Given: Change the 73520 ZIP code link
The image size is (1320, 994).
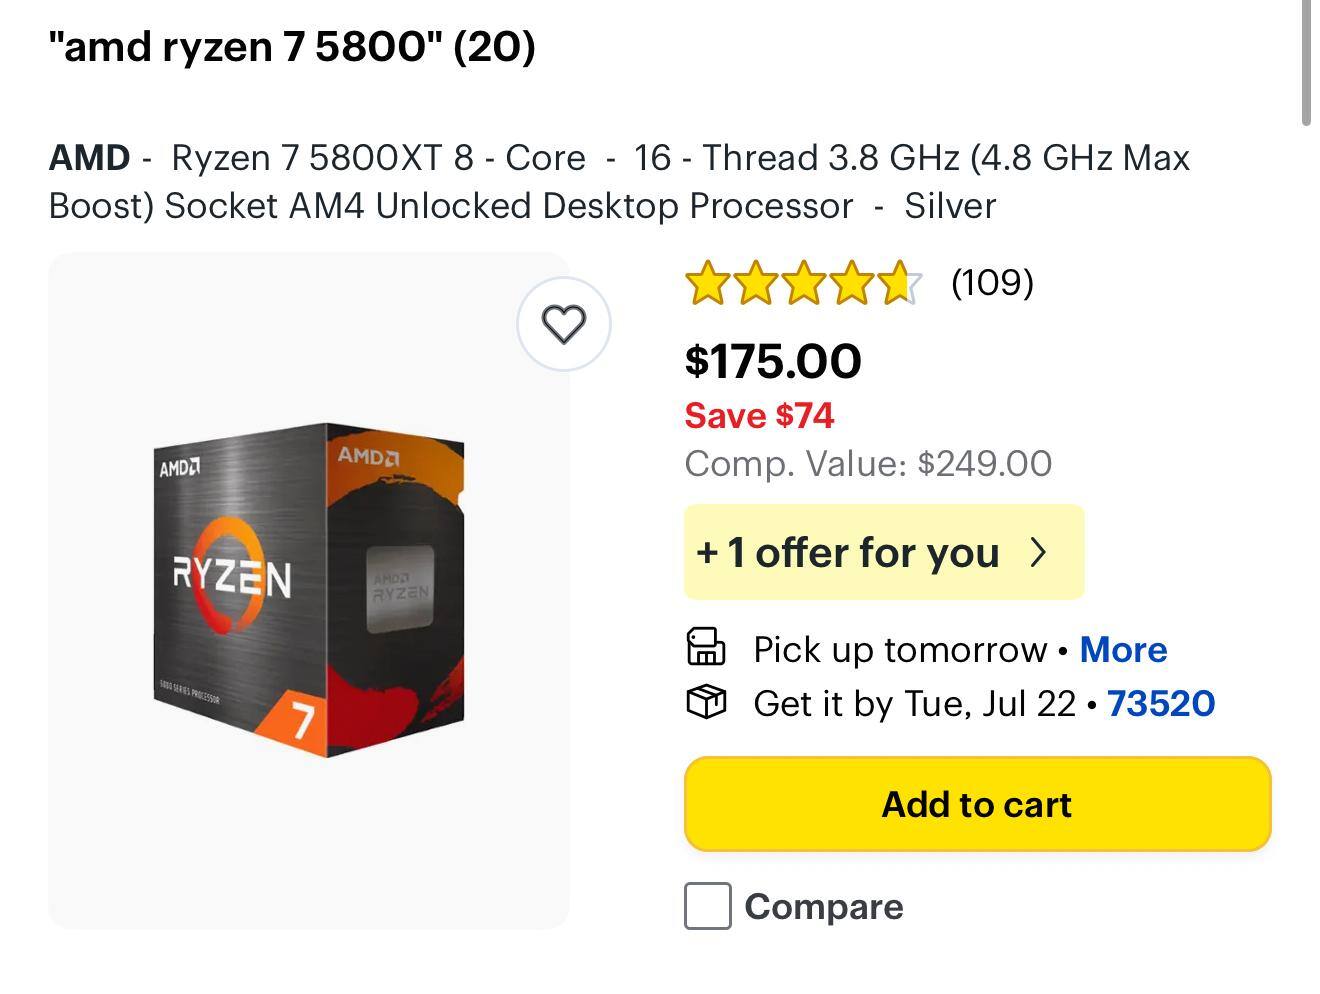Looking at the screenshot, I should [x=1160, y=703].
